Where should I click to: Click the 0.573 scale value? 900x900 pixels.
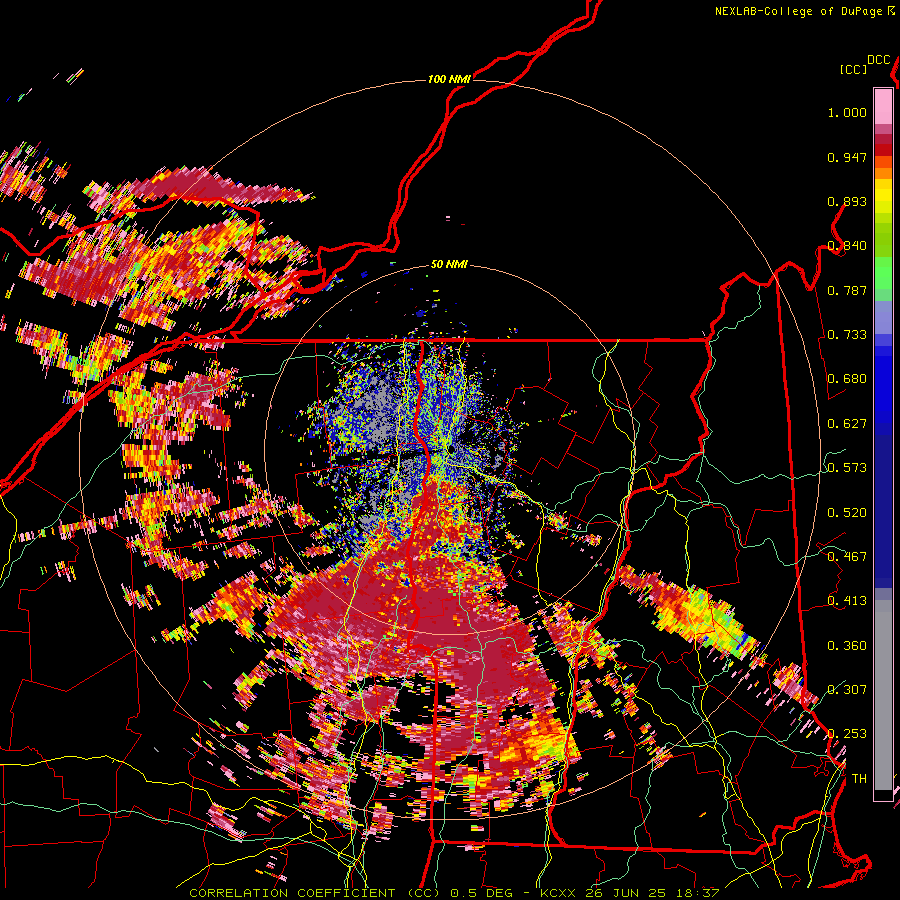pos(847,468)
